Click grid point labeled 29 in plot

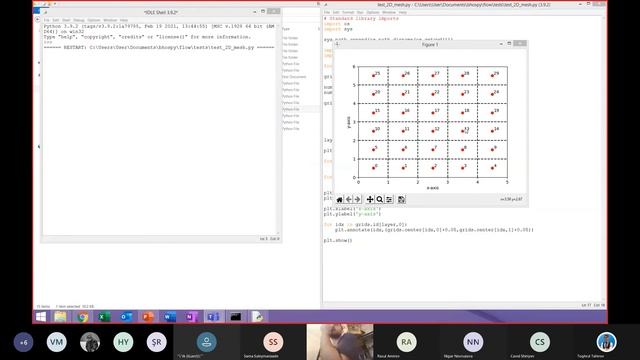[x=492, y=76]
